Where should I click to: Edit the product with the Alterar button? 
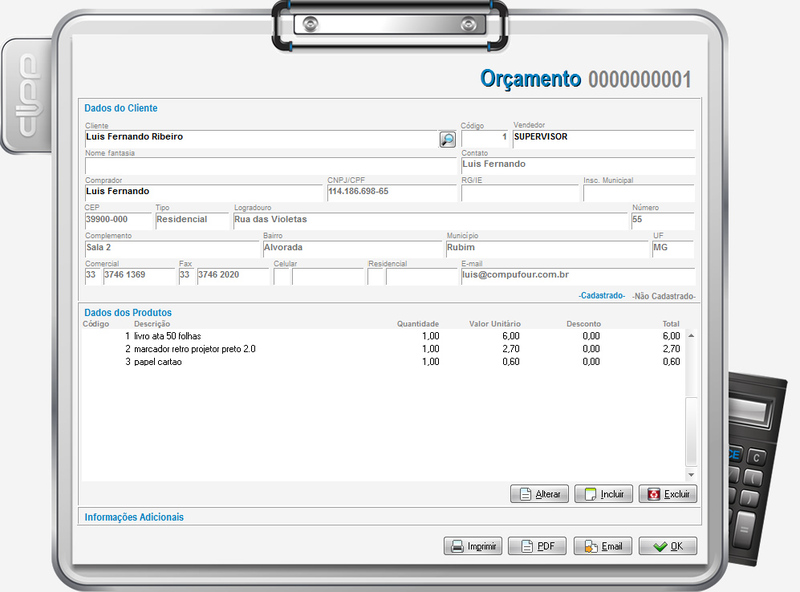539,494
